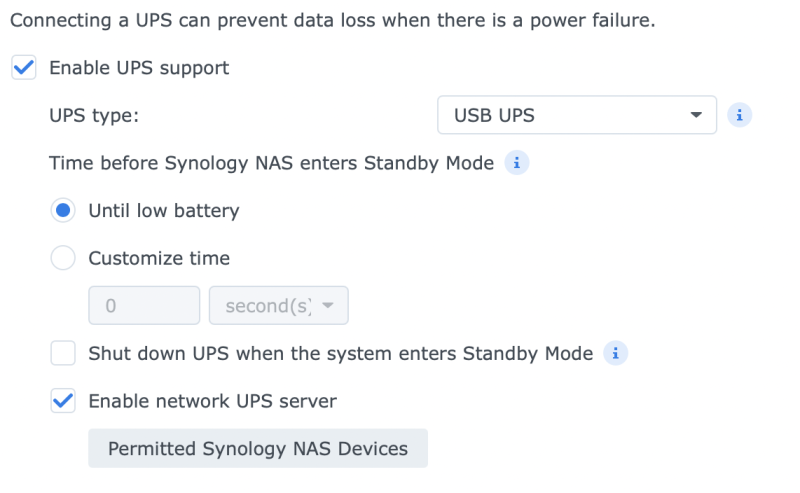Choose the Customize time radio button
800x493 pixels.
63,258
